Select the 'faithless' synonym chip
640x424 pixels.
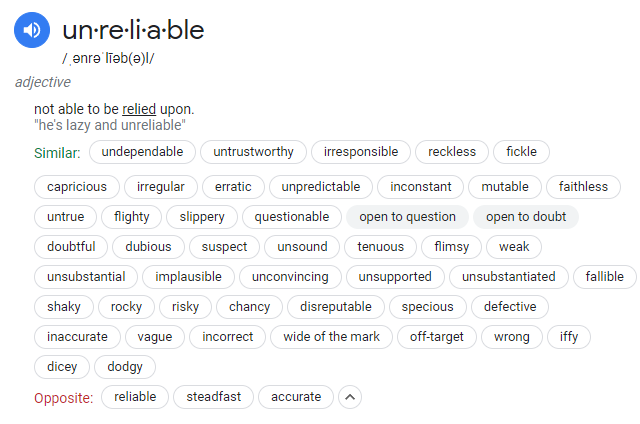point(583,187)
